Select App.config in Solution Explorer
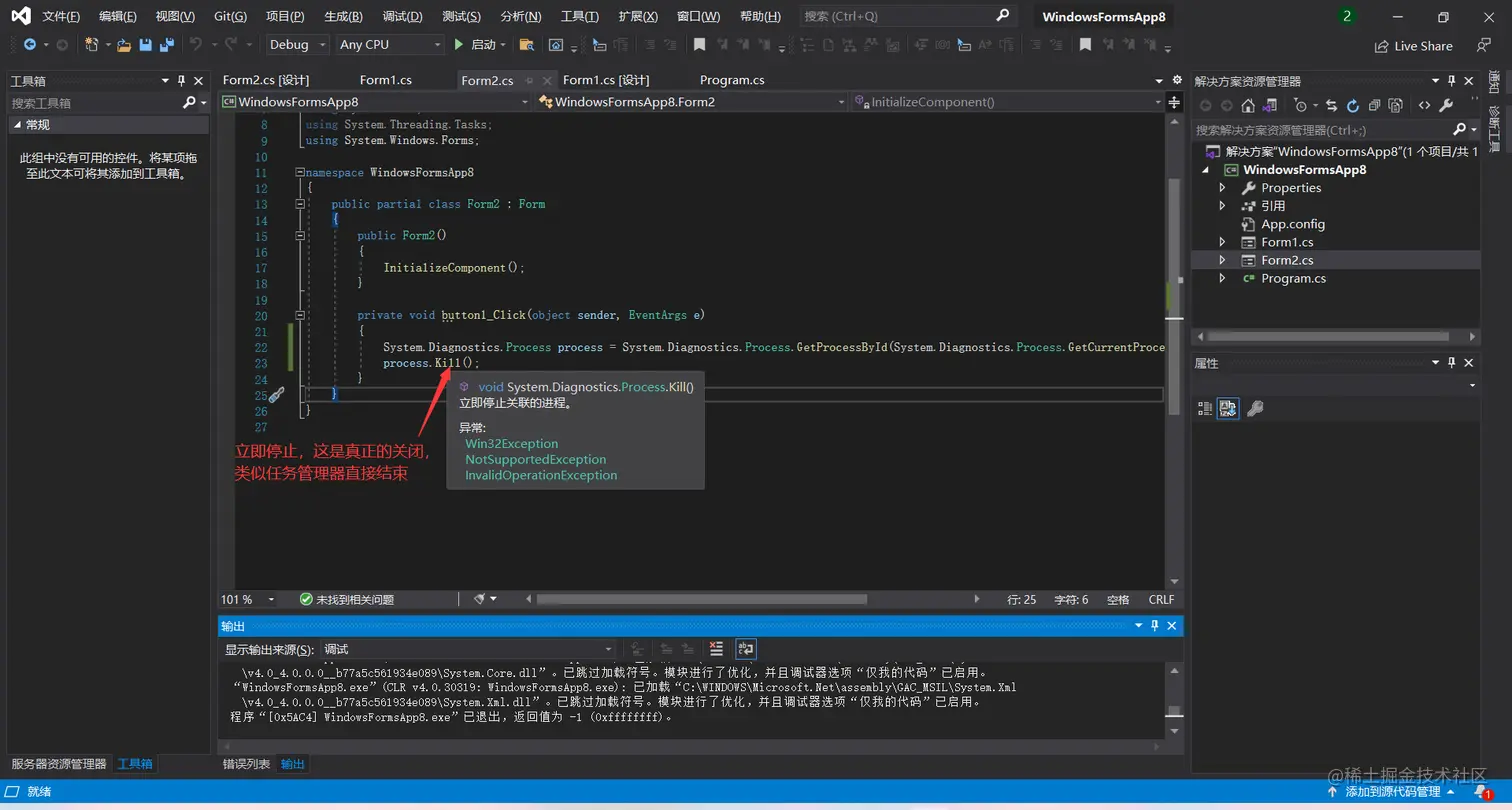 tap(1292, 224)
